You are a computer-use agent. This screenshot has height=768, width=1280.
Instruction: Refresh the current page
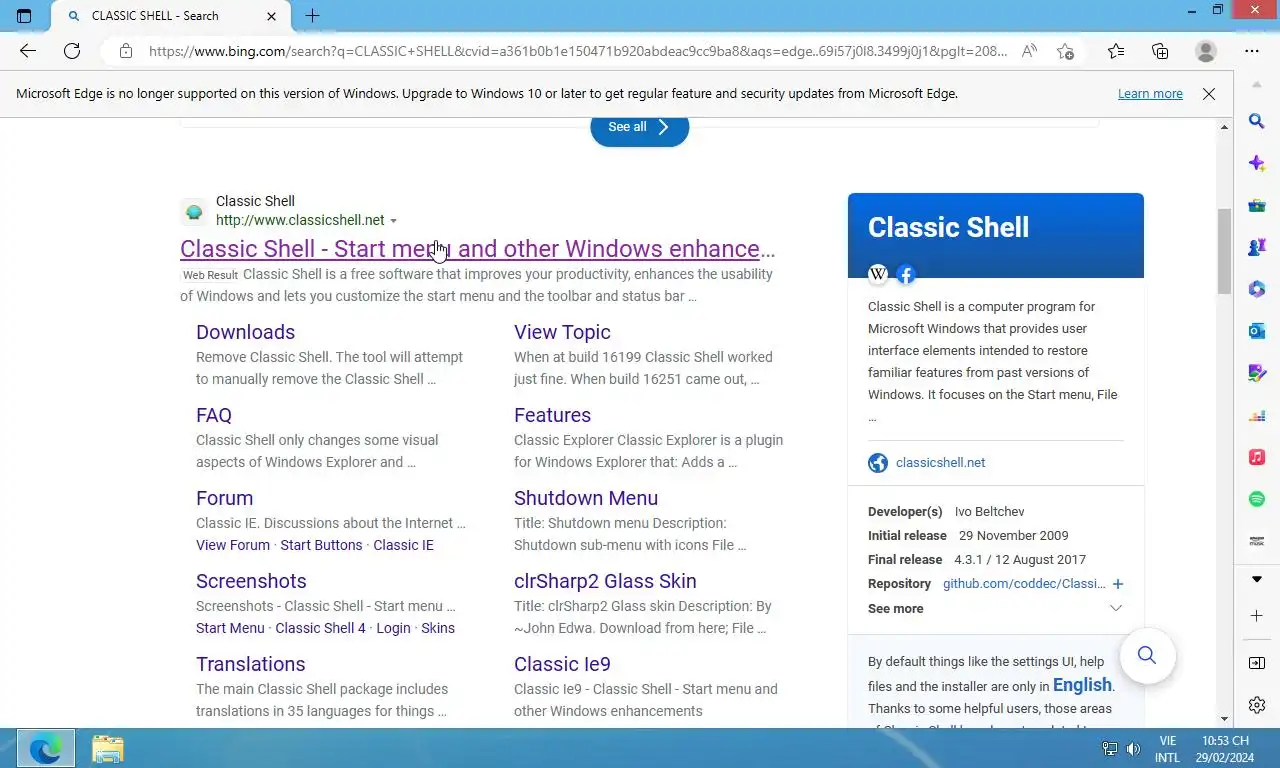point(72,51)
